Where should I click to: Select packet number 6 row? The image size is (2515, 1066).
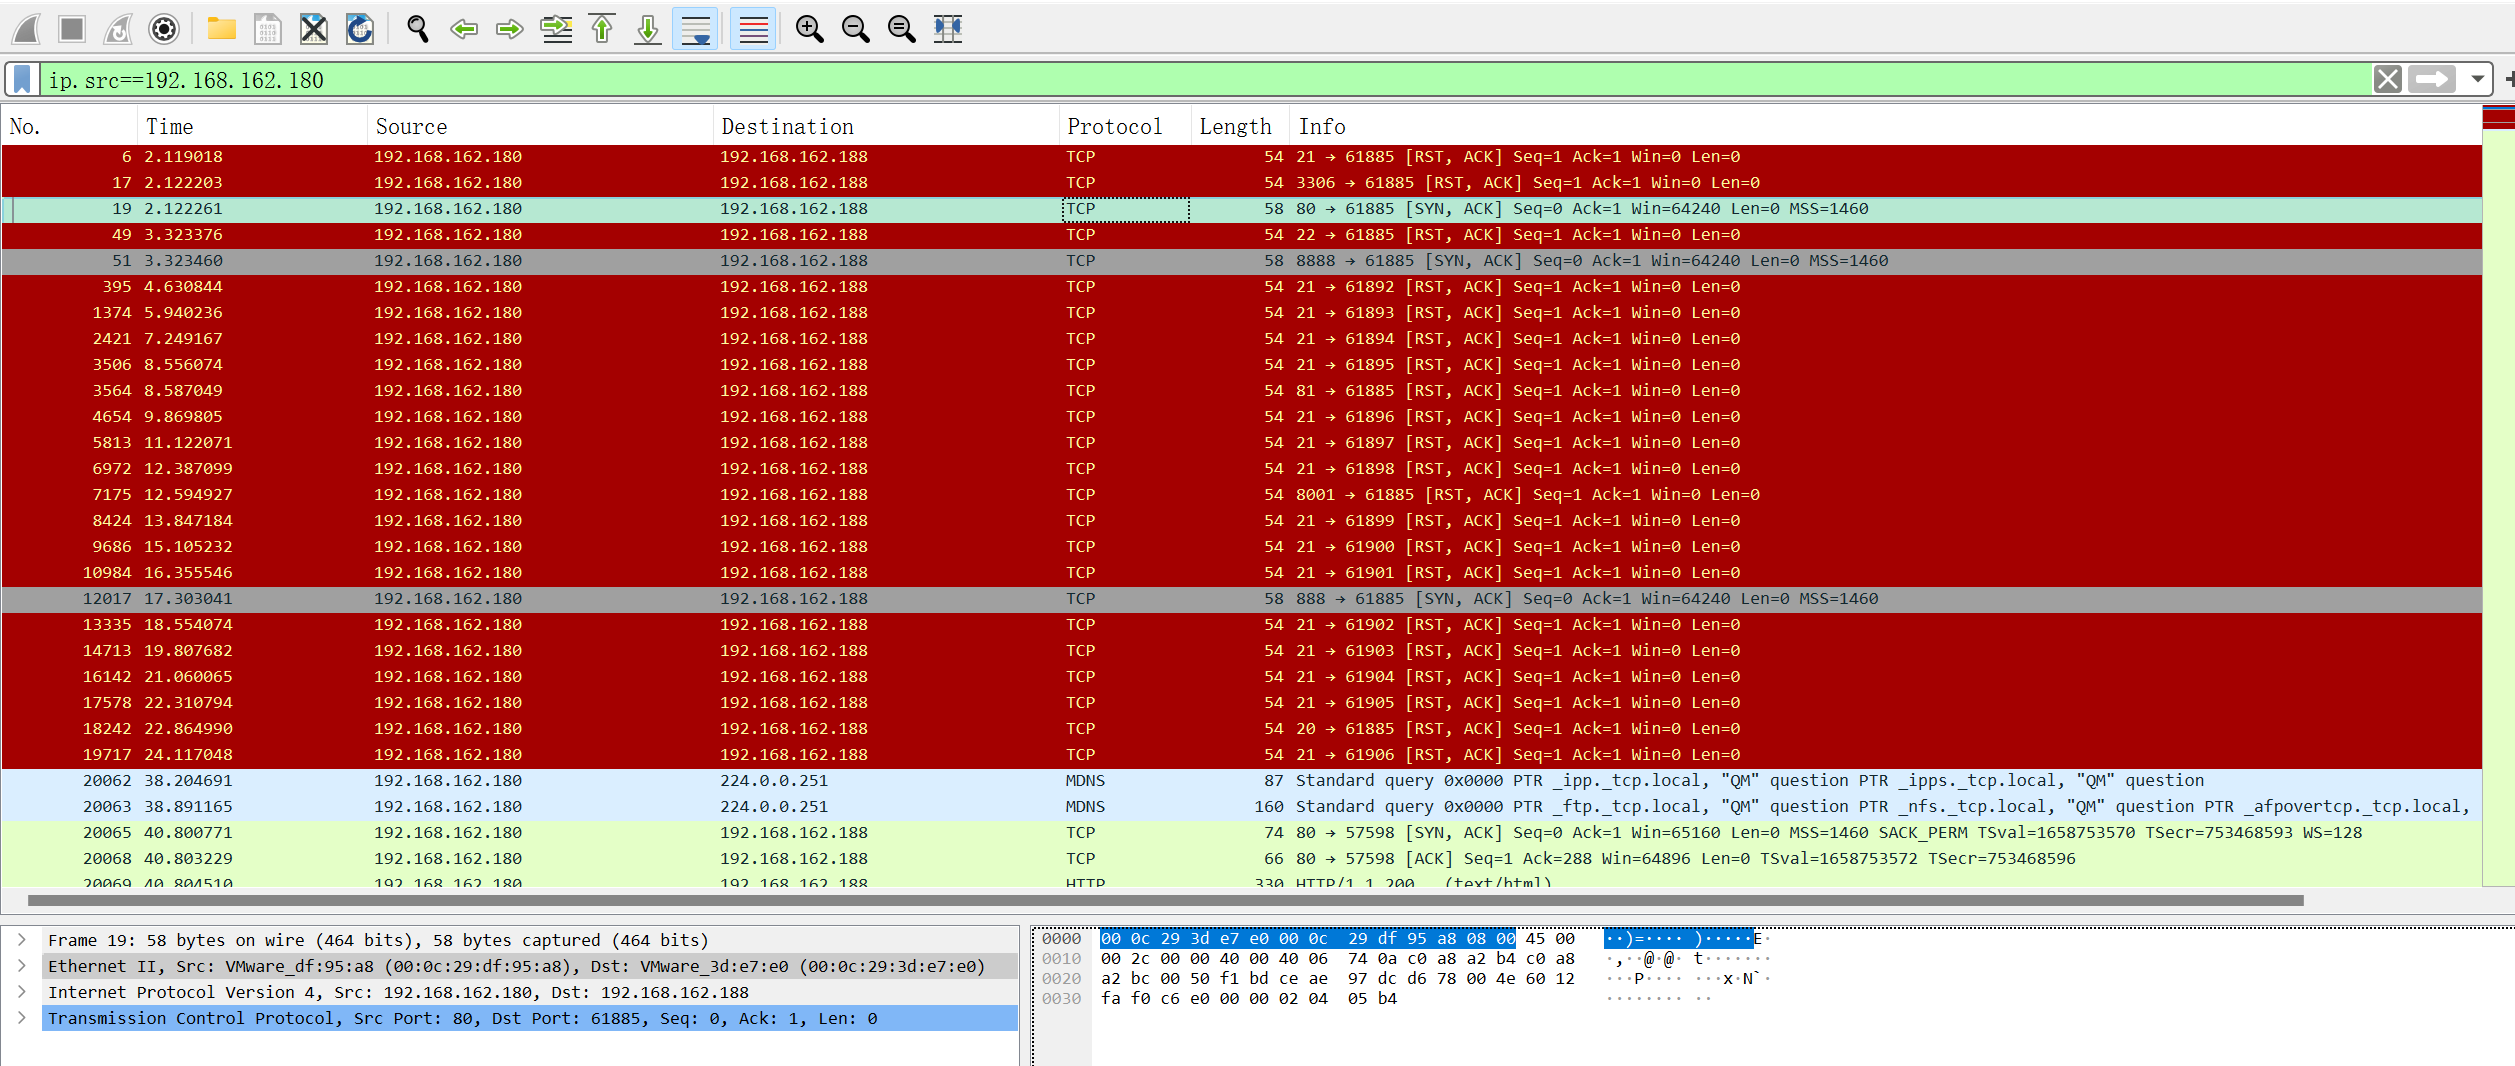click(1241, 157)
